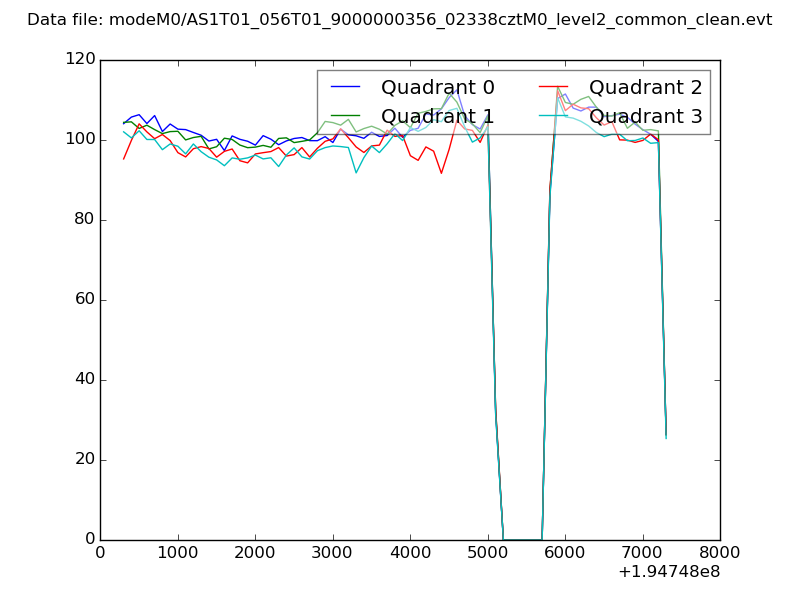Viewport: 800px width, 600px height.
Task: Click the Data file title text
Action: 399,20
